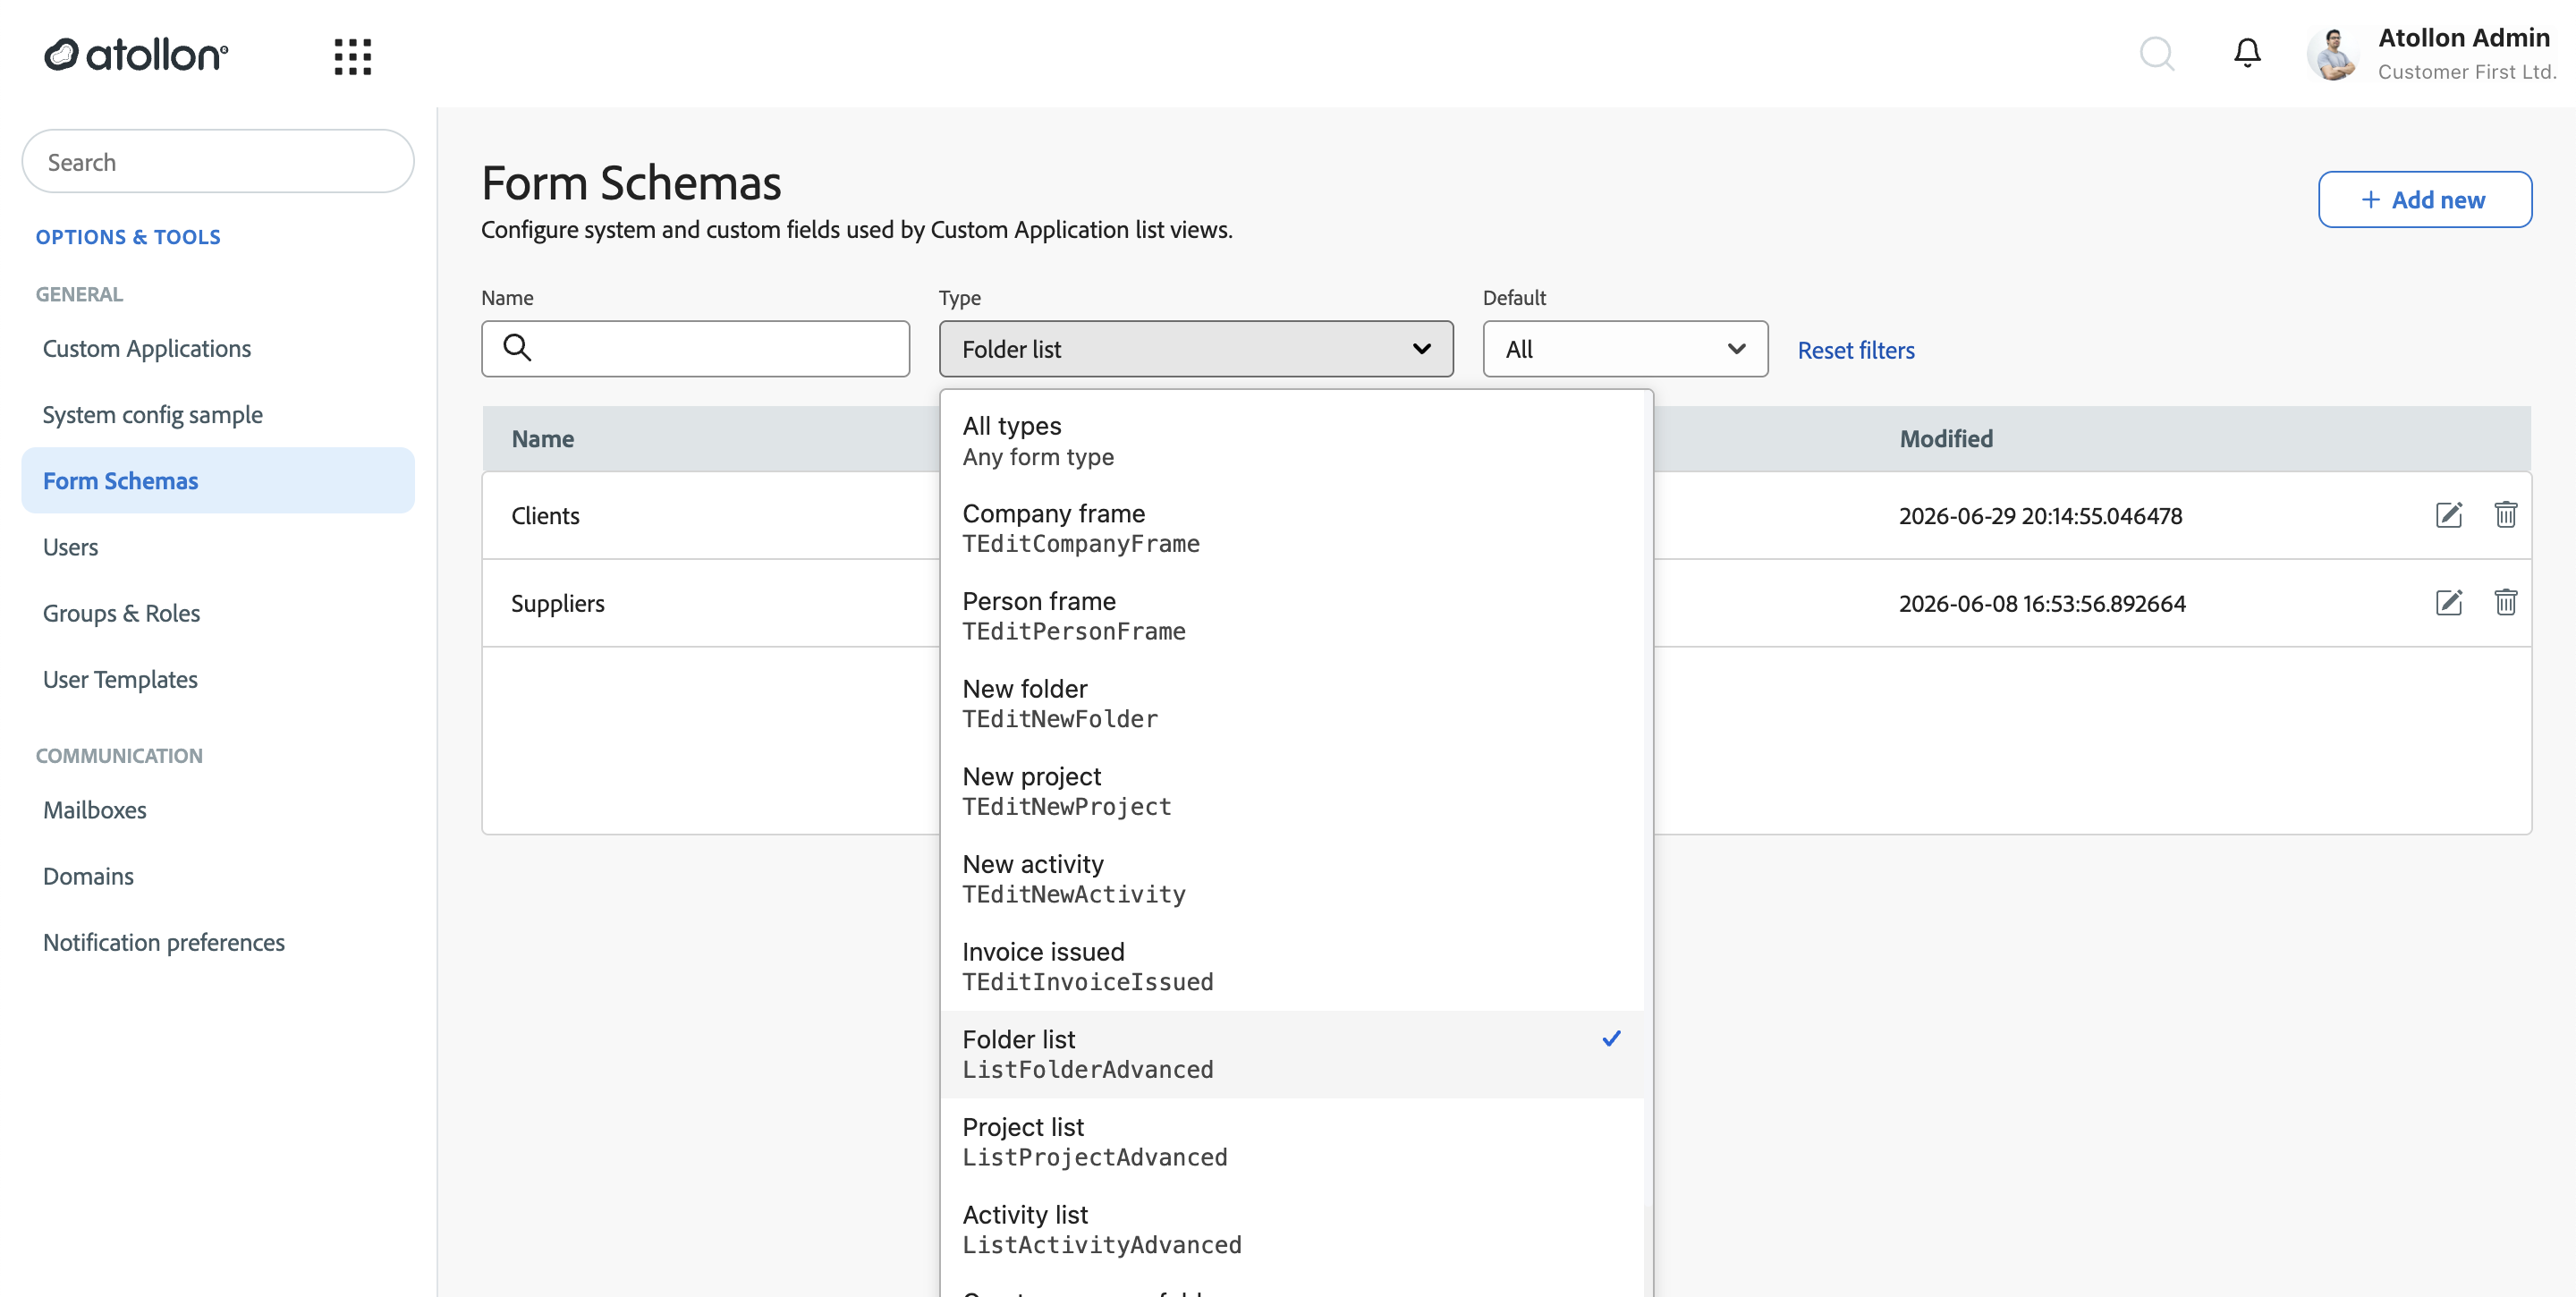Click Reset filters link

tap(1856, 350)
